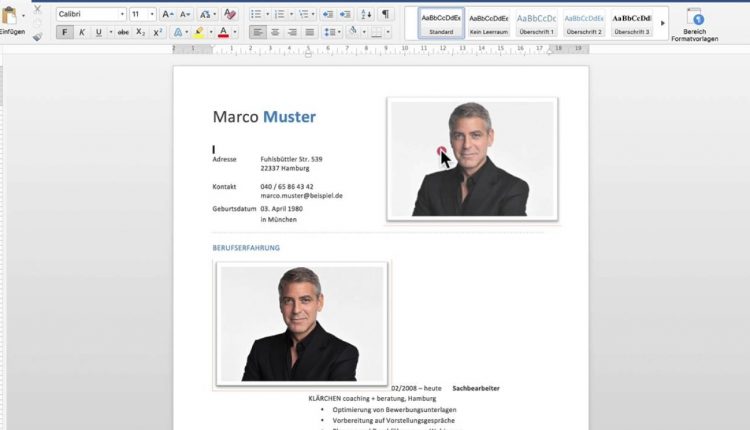Click the address line 22337 Hamburg
This screenshot has height=430, width=750.
(285, 168)
